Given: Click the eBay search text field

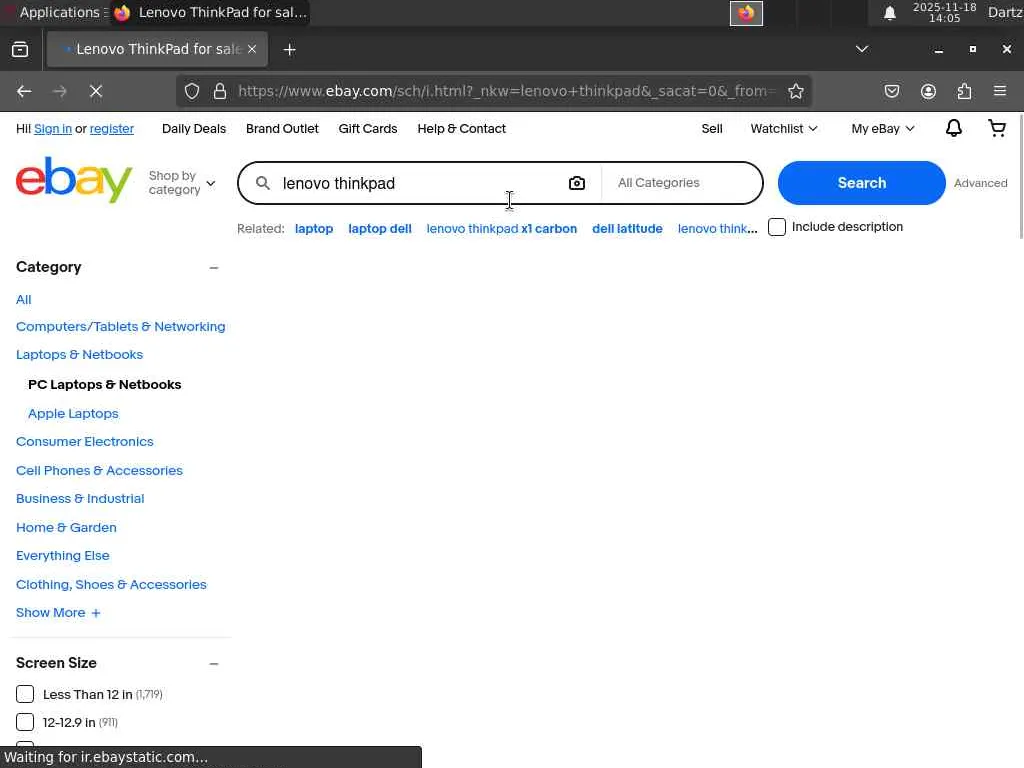Looking at the screenshot, I should pyautogui.click(x=418, y=184).
